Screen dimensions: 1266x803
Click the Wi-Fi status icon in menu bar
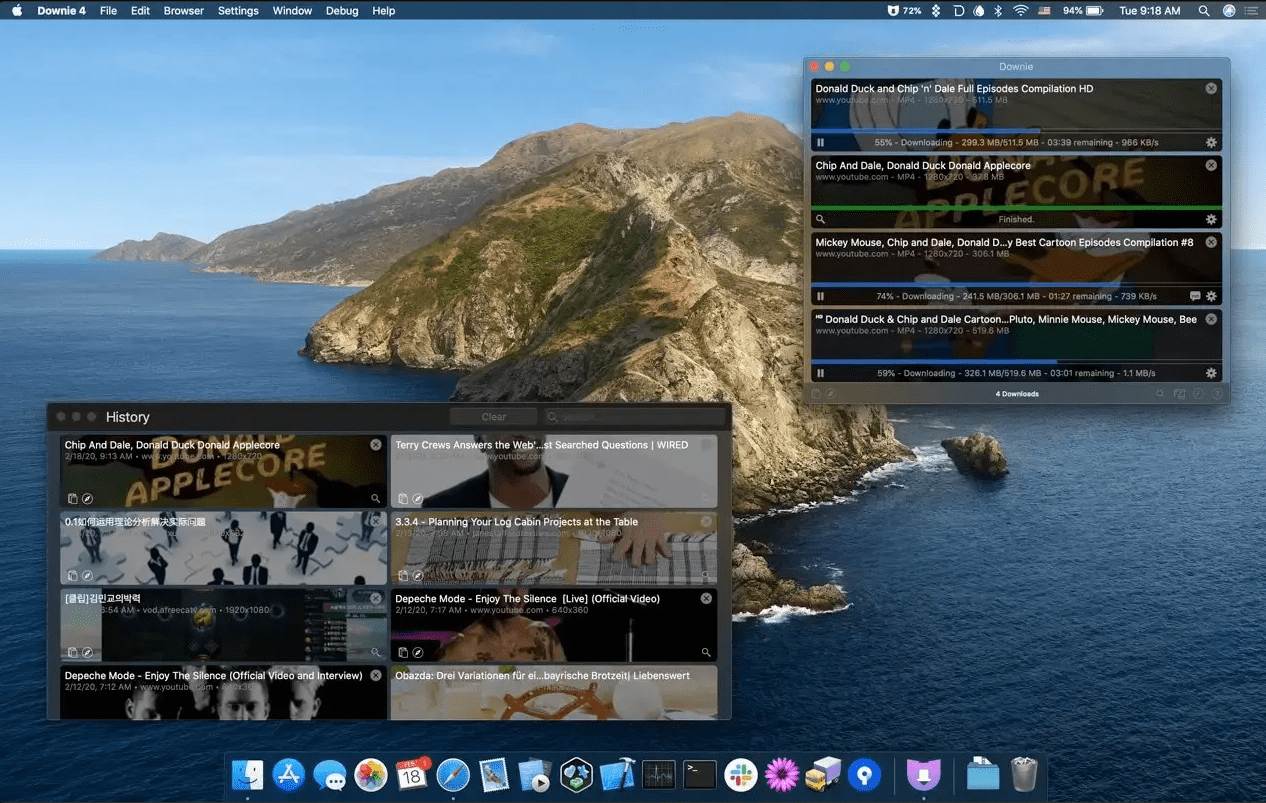point(1021,11)
